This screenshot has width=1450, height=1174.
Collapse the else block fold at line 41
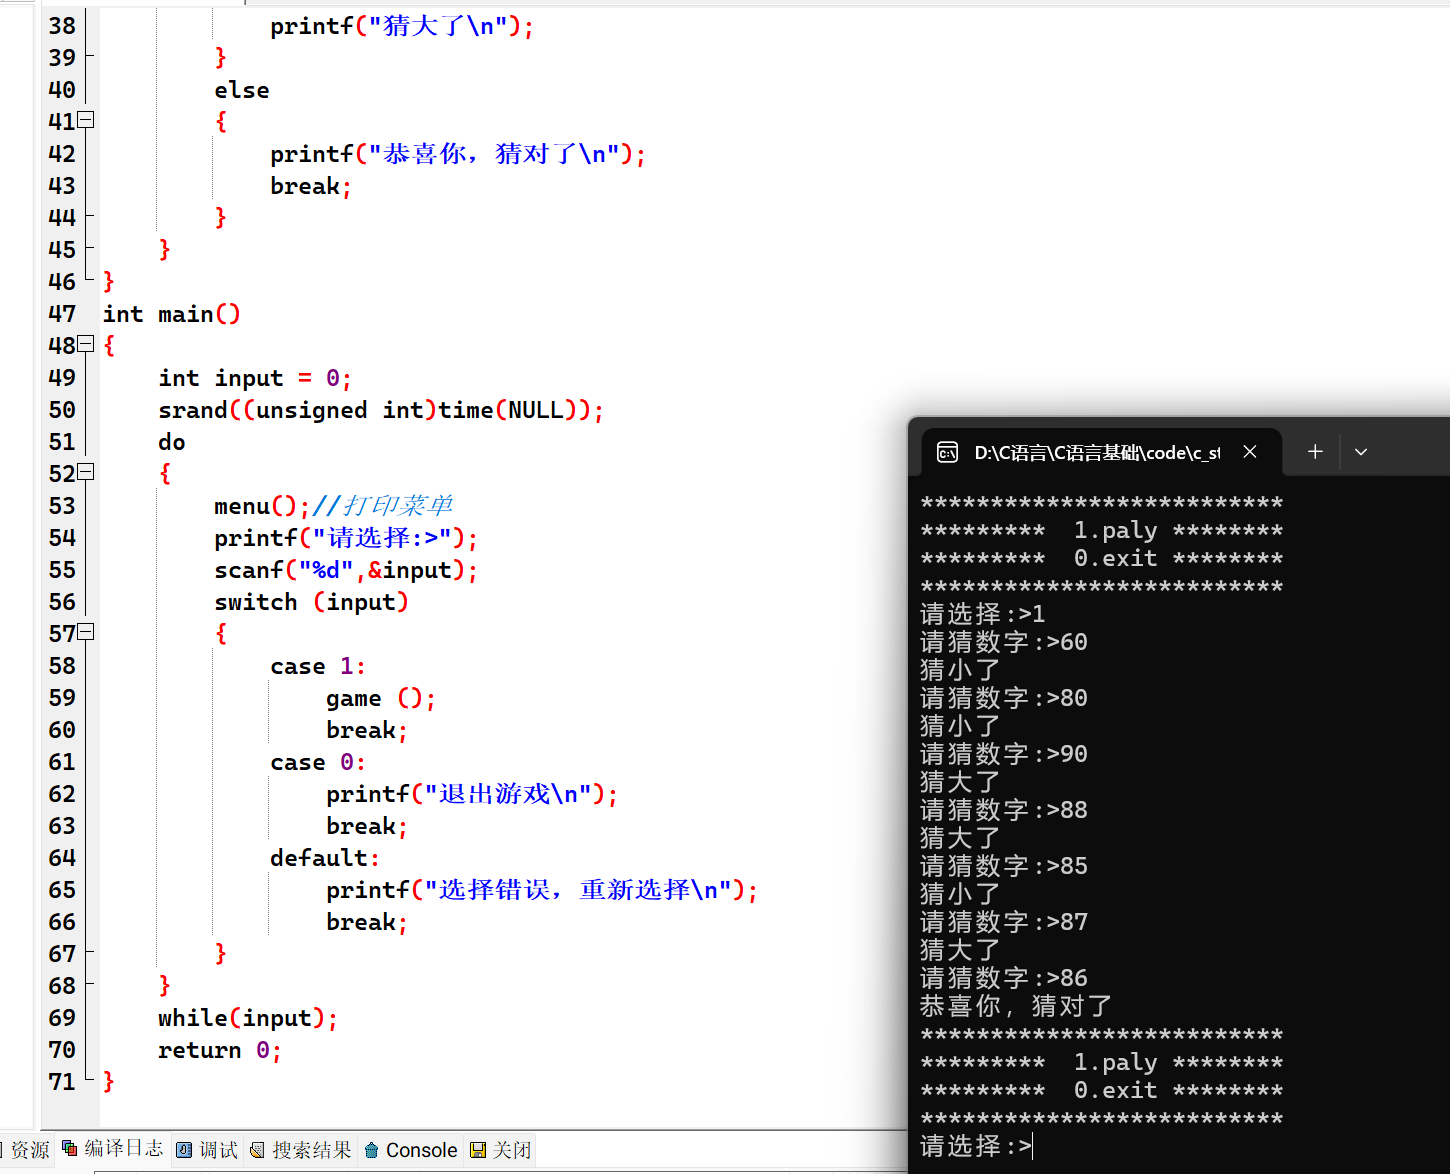click(x=86, y=120)
